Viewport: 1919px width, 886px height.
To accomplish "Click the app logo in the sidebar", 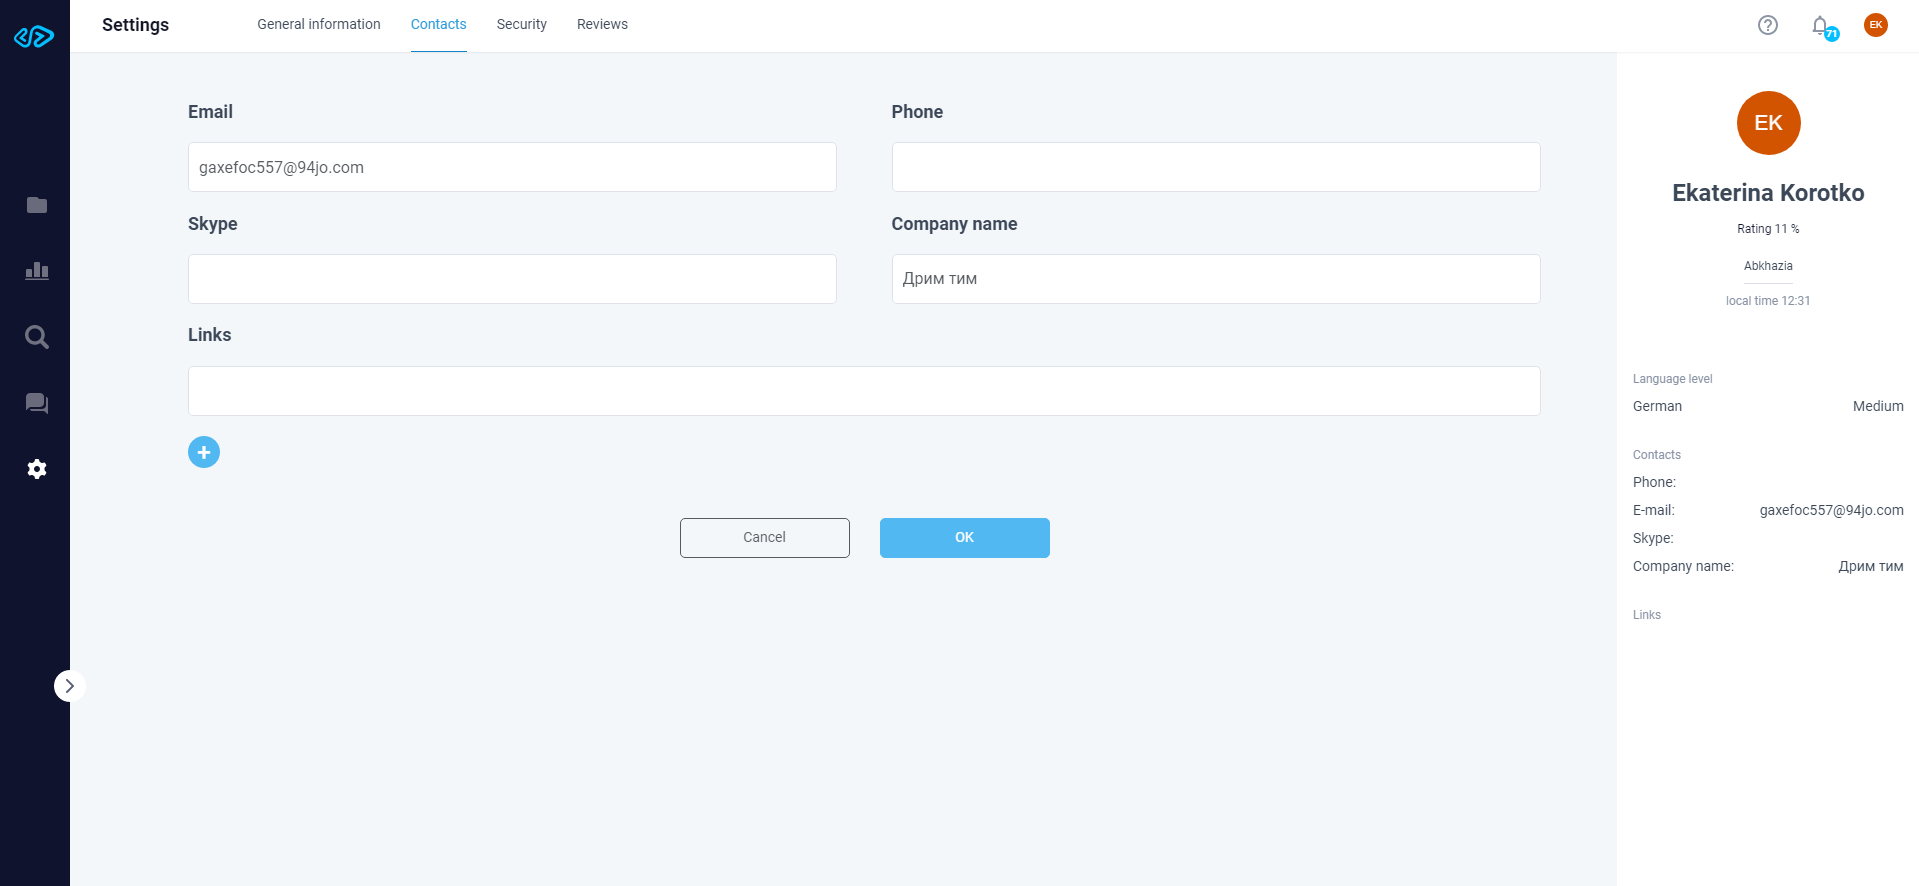I will click(x=34, y=37).
